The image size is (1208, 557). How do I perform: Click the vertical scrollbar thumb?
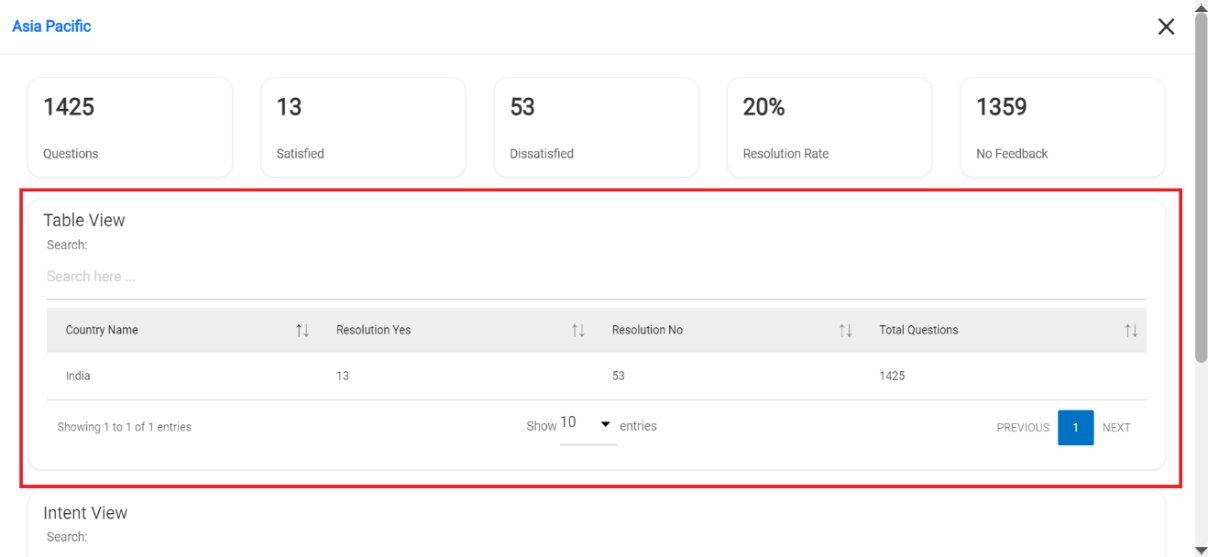(1201, 190)
